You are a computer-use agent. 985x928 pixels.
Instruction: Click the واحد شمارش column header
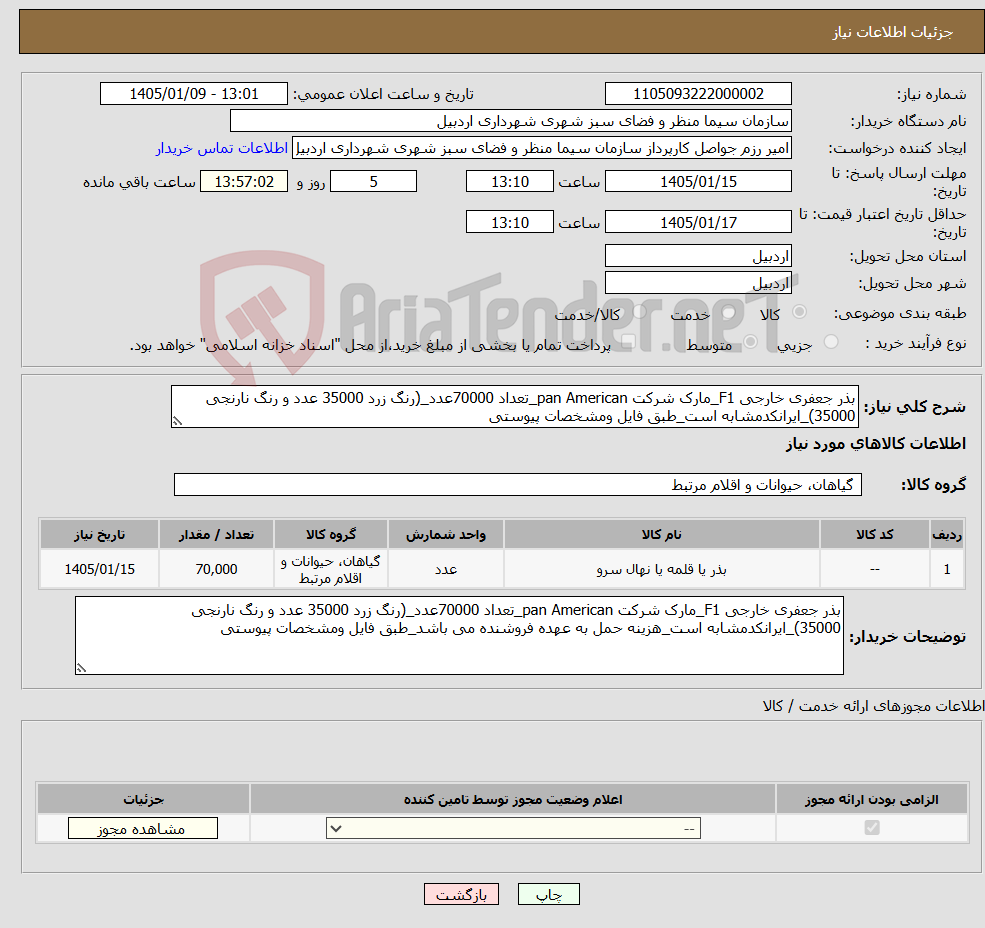(445, 535)
